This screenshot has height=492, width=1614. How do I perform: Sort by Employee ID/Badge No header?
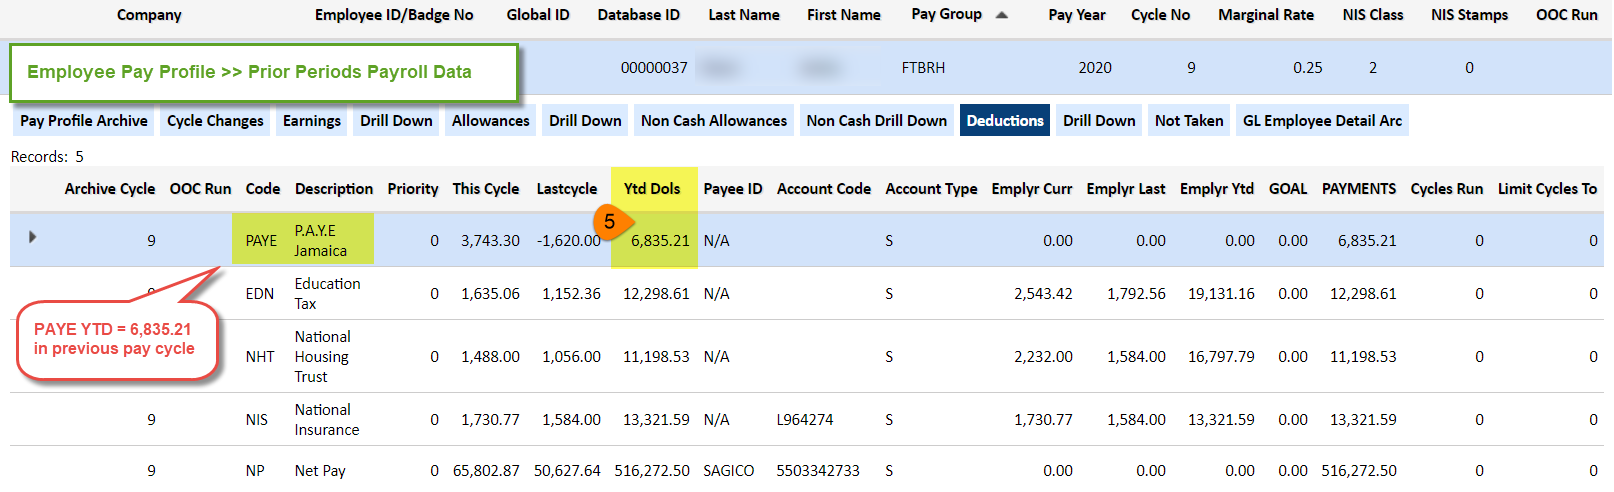point(394,15)
